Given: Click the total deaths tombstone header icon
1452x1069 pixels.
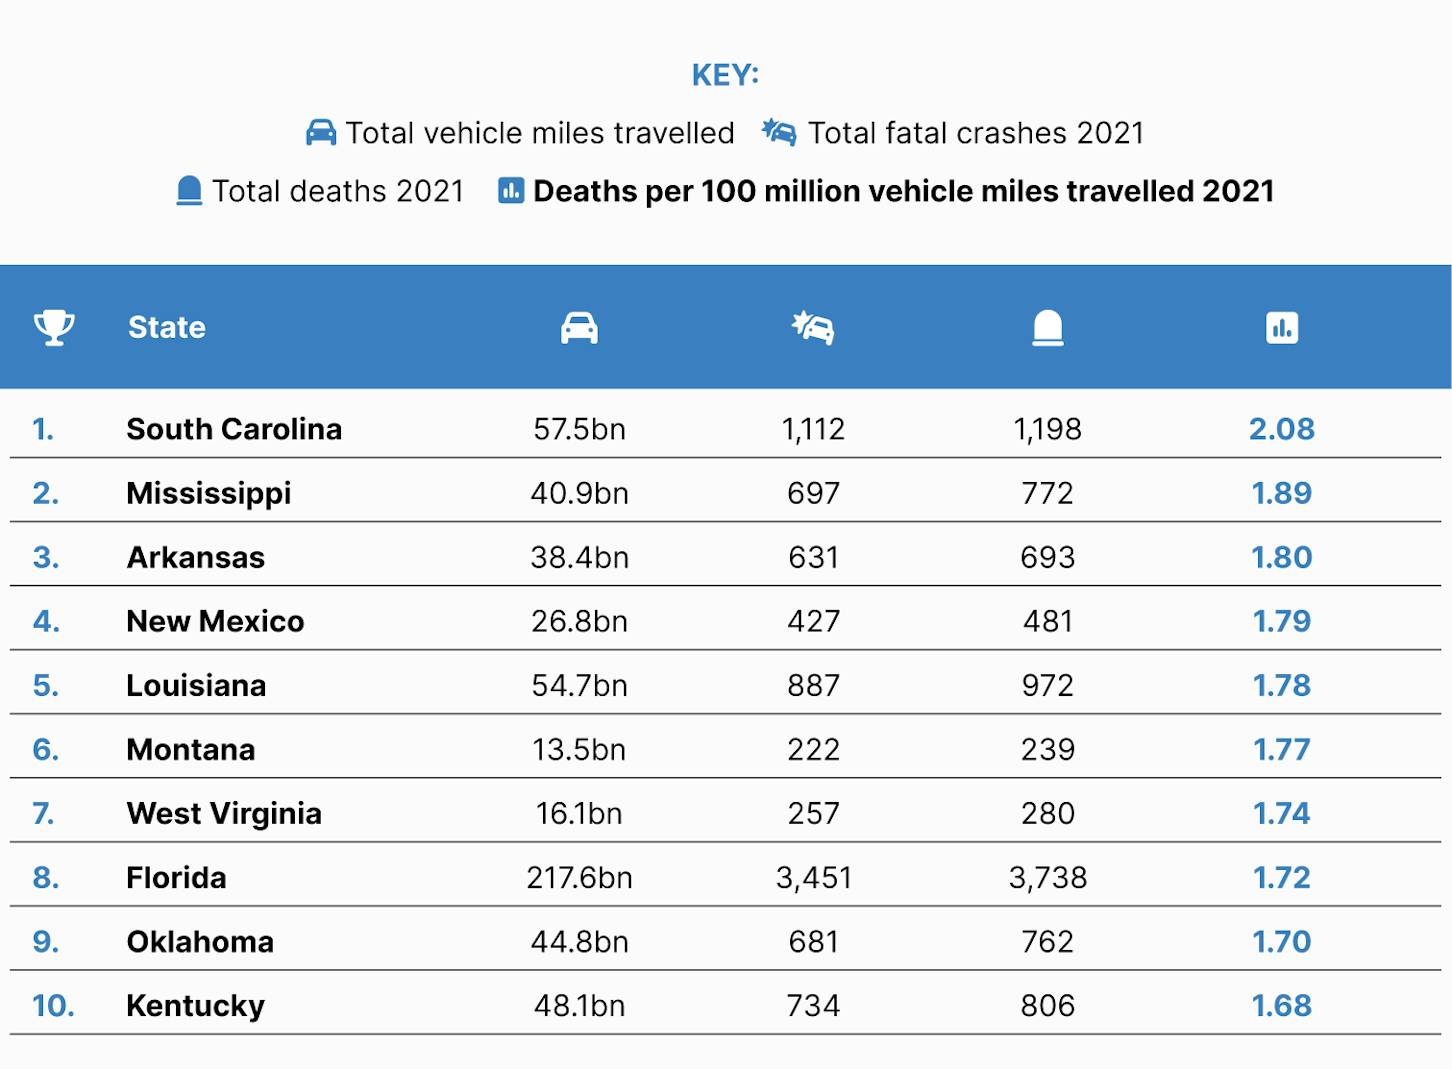Looking at the screenshot, I should pyautogui.click(x=1047, y=328).
